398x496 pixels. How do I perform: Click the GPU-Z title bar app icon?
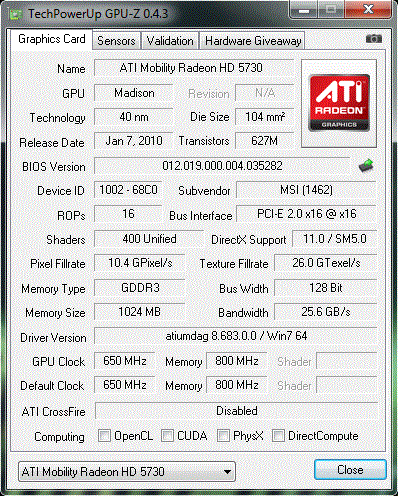[16, 14]
